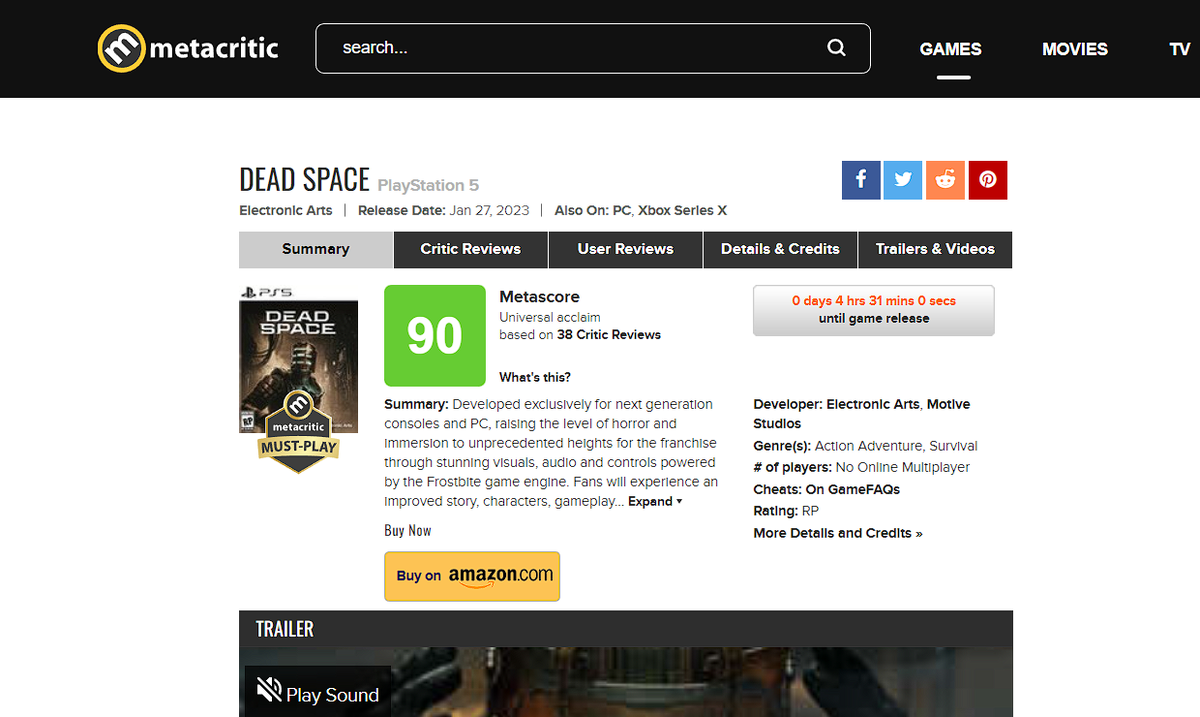This screenshot has height=717, width=1200.
Task: Click the PlayStation 5 platform label
Action: tap(428, 185)
